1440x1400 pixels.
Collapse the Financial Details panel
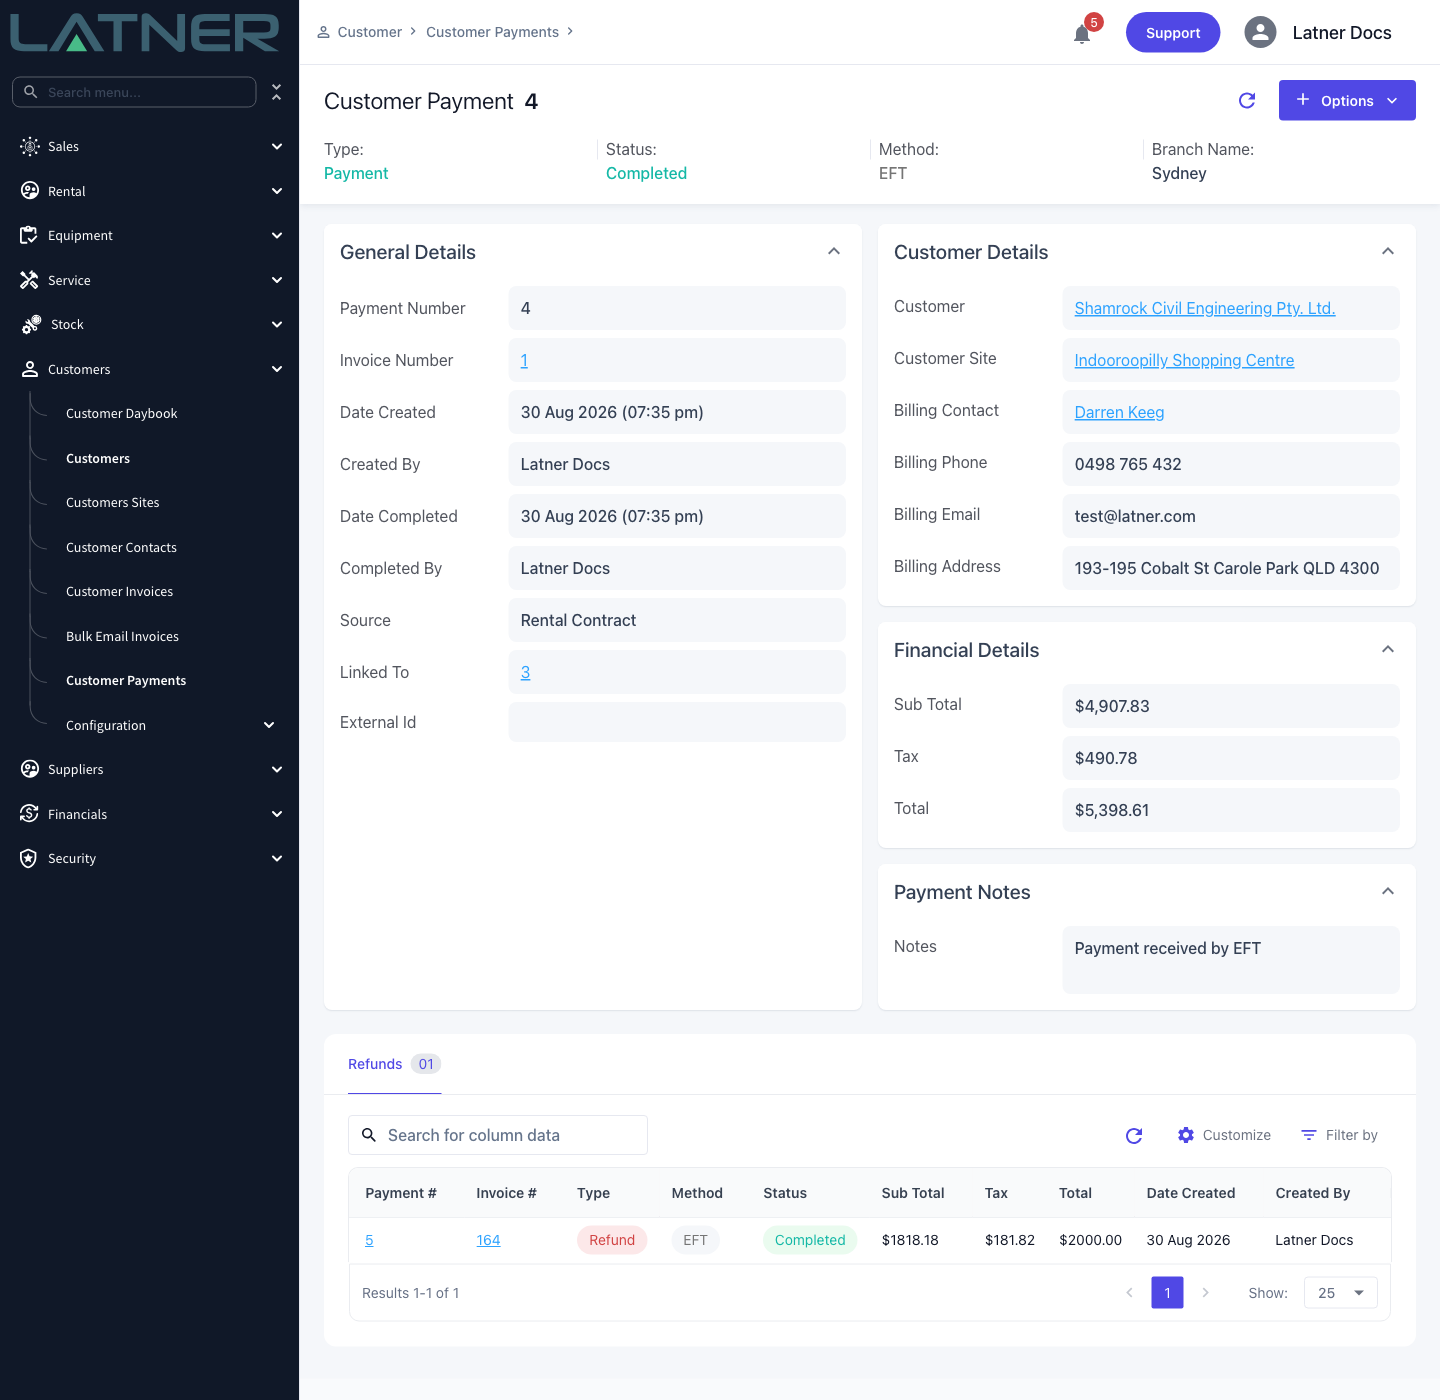1388,649
